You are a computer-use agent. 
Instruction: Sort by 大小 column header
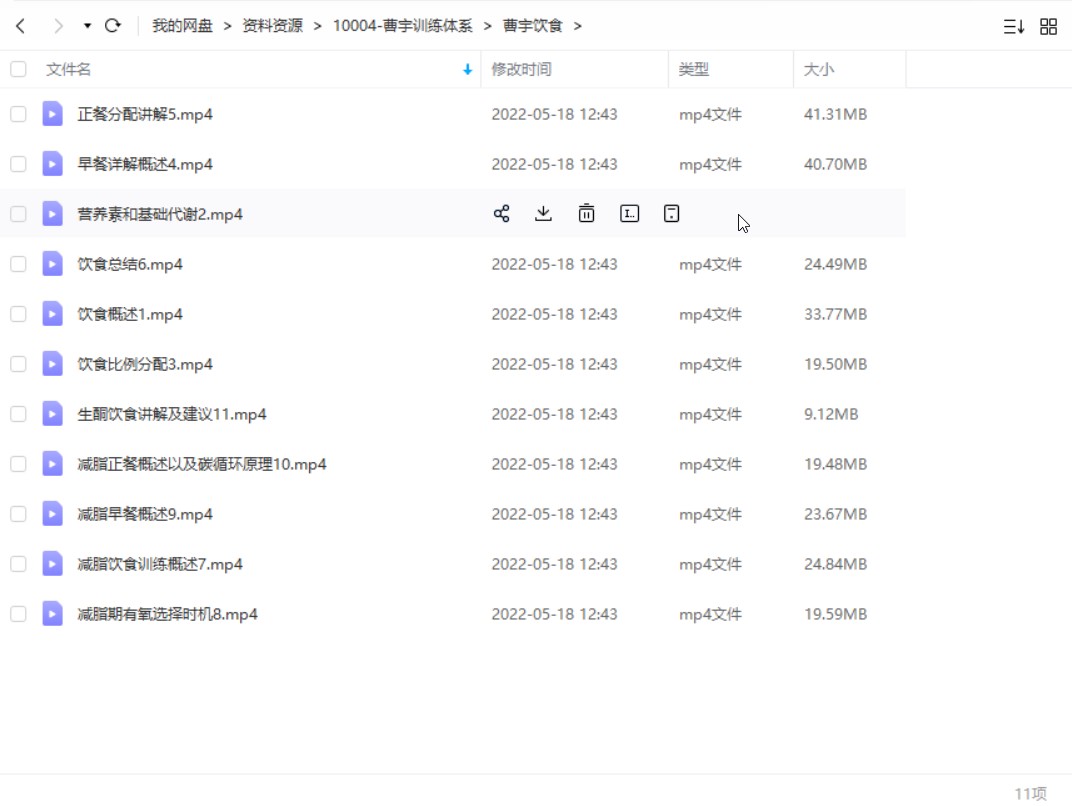pyautogui.click(x=818, y=69)
